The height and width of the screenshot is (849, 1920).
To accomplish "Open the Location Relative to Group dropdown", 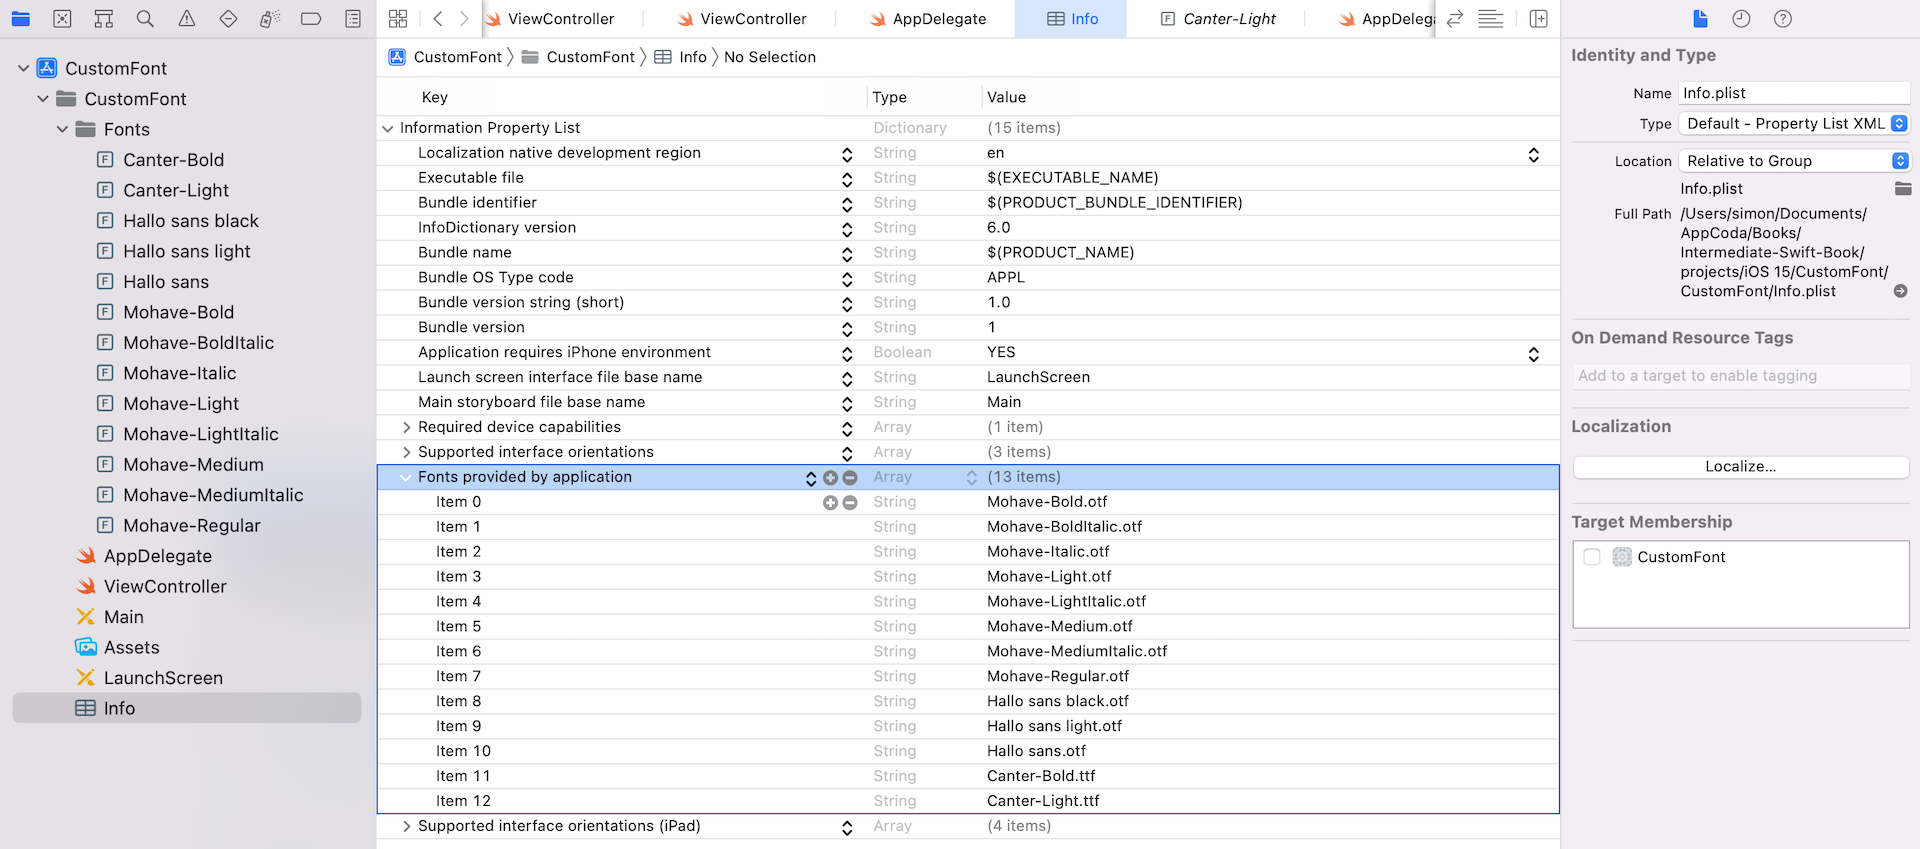I will 1794,161.
